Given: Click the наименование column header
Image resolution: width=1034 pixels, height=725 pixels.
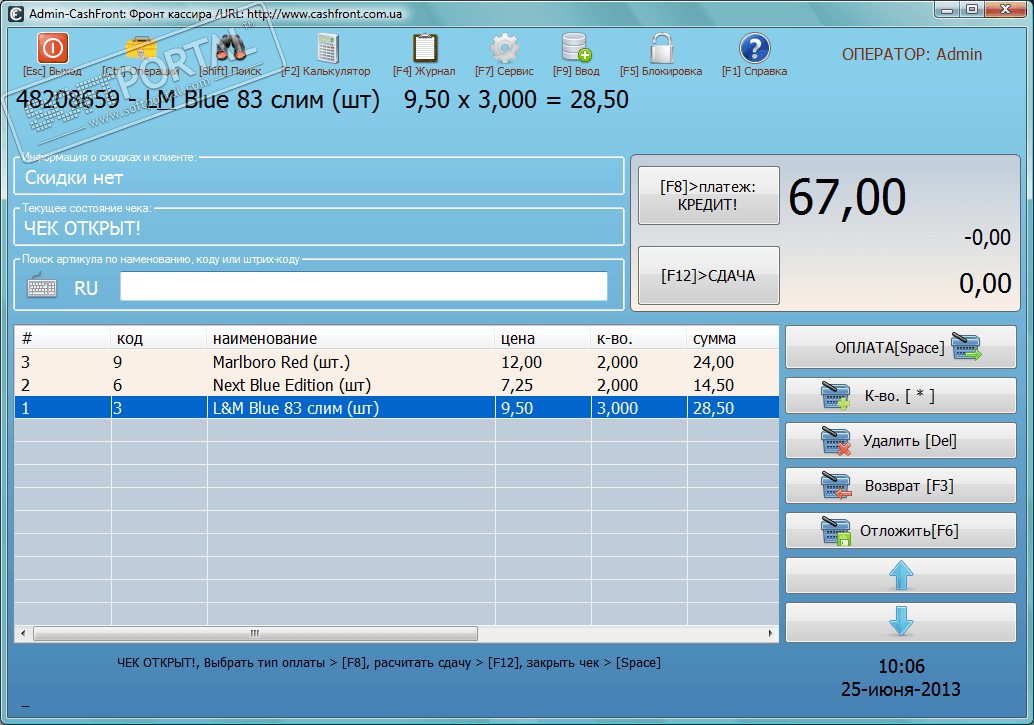Looking at the screenshot, I should (x=351, y=338).
